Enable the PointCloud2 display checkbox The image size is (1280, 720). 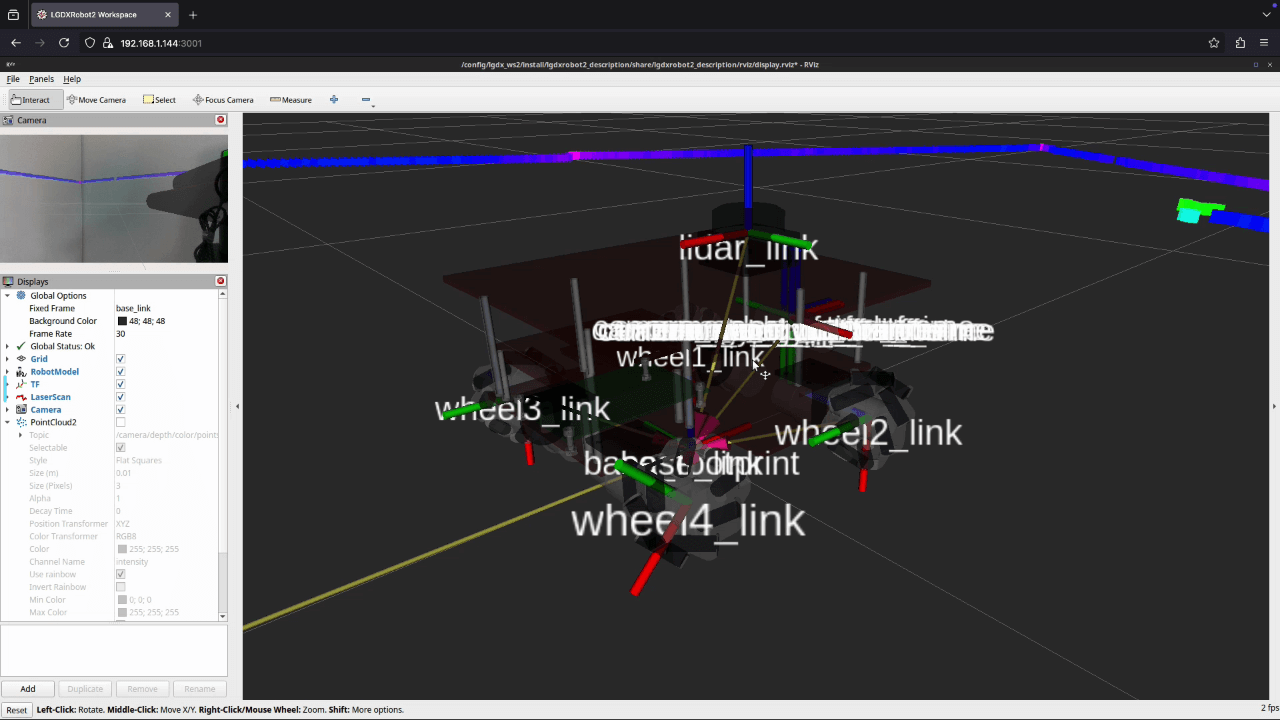pyautogui.click(x=120, y=422)
